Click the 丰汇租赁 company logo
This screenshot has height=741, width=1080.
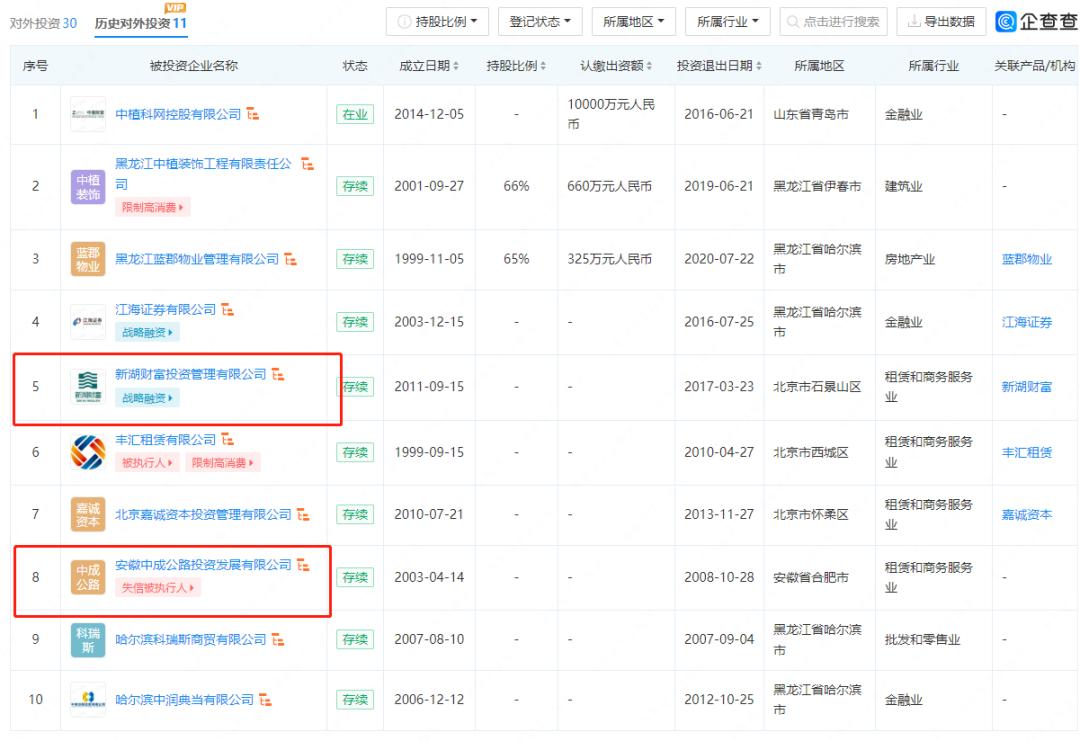[88, 449]
